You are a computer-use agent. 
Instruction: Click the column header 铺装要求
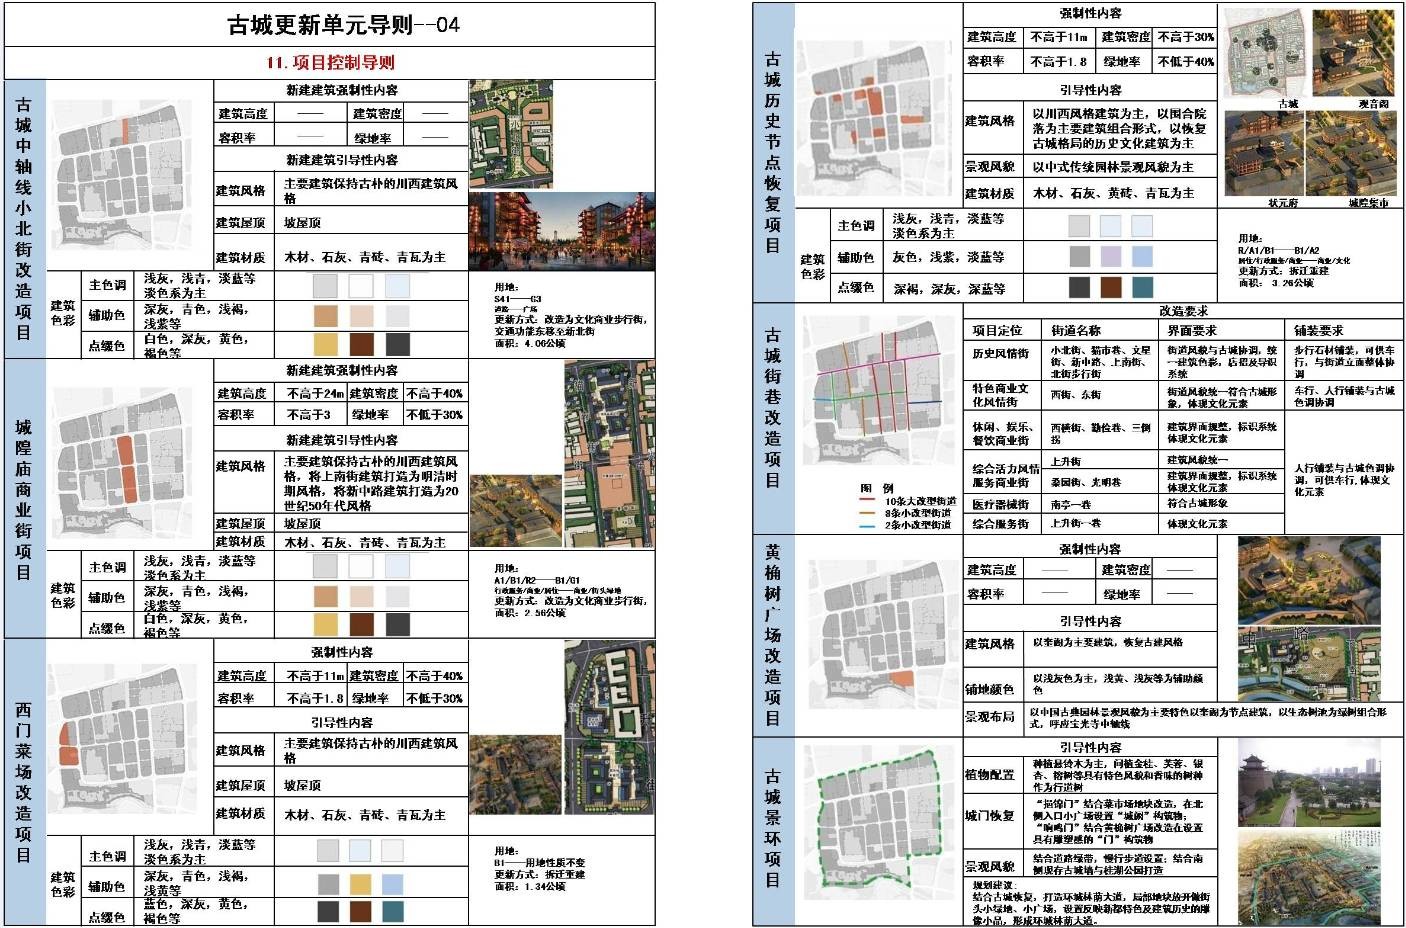click(1318, 330)
